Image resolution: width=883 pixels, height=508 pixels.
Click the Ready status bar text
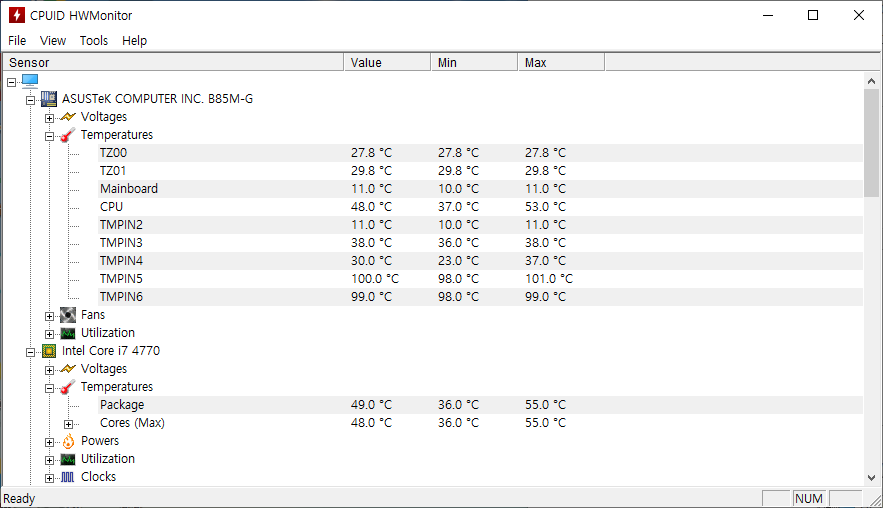coord(19,498)
